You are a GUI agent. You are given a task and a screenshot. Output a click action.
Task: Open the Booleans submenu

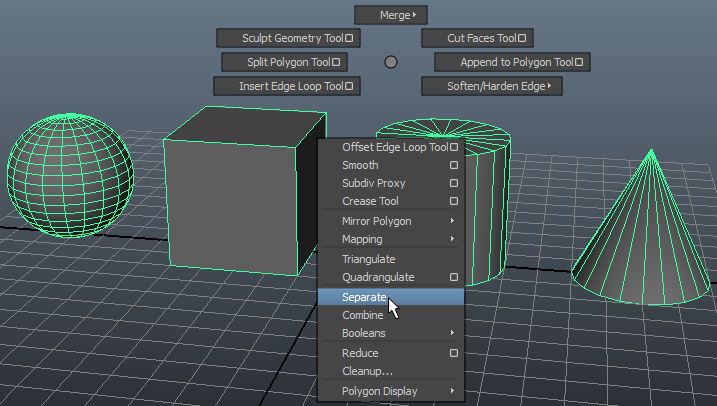click(390, 333)
